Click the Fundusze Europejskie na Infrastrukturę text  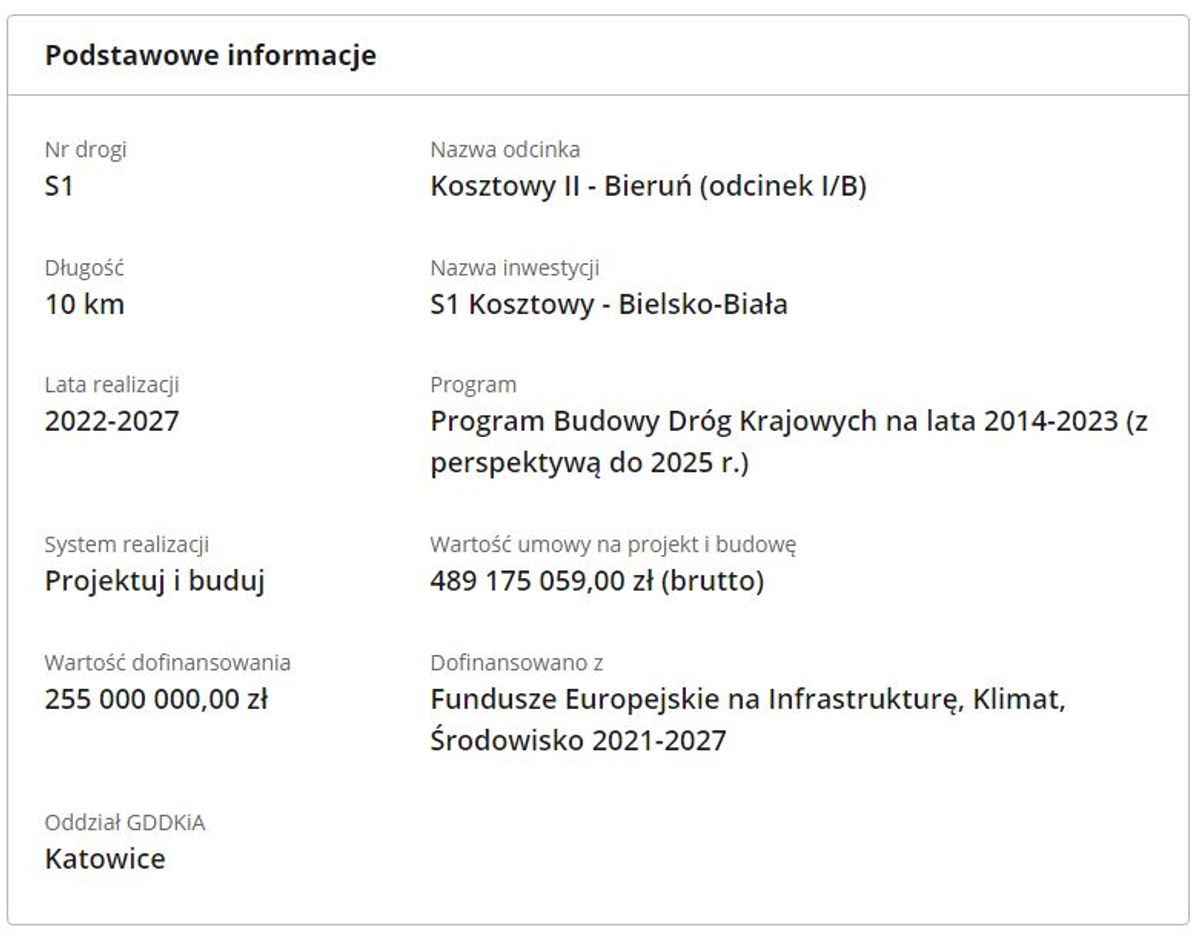pyautogui.click(x=748, y=699)
